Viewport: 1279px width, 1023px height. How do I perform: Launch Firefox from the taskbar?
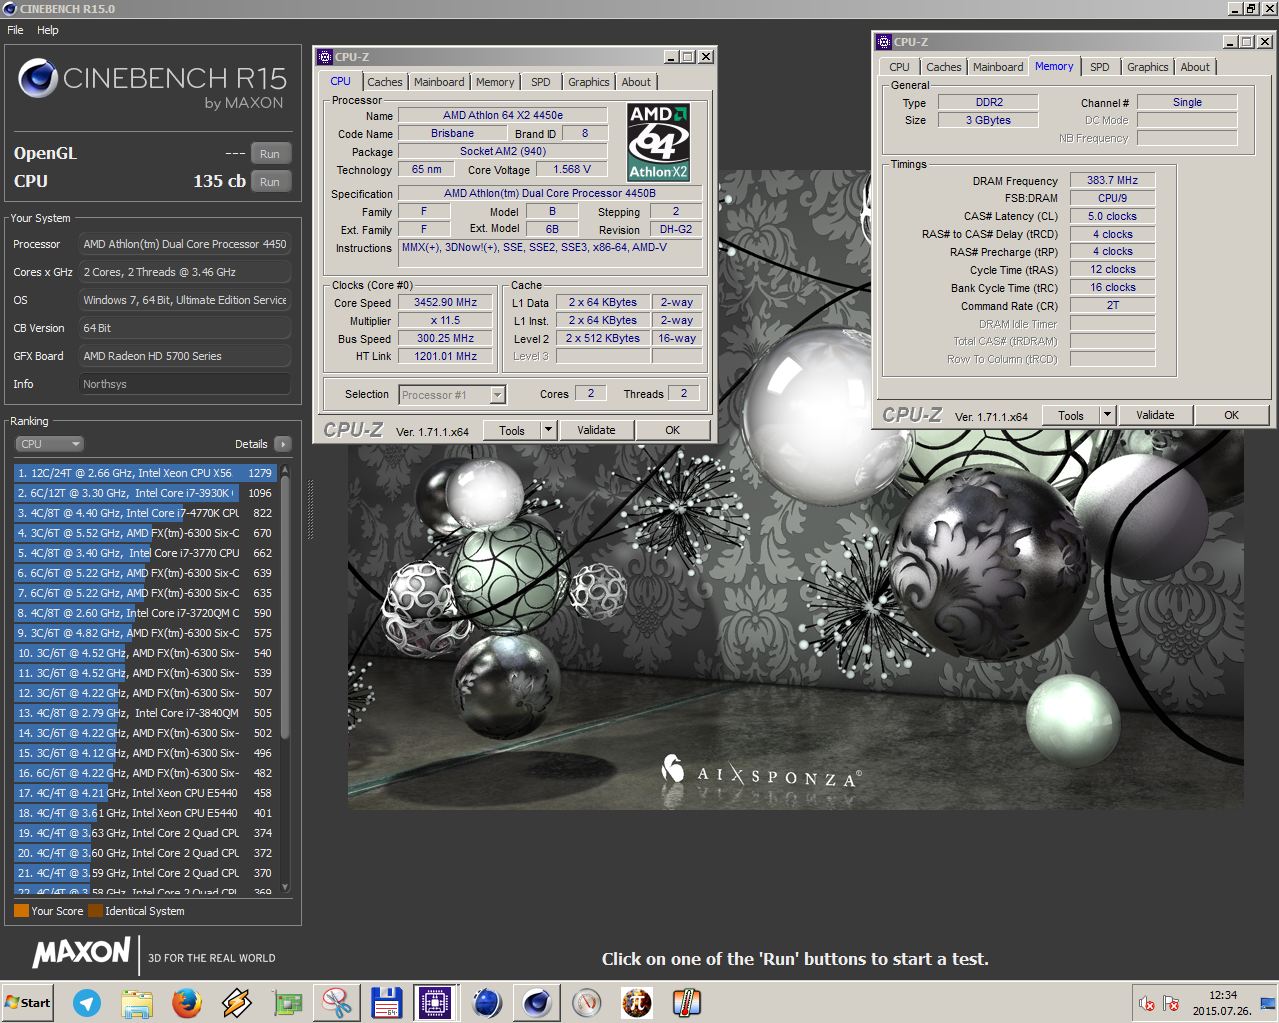tap(186, 1002)
